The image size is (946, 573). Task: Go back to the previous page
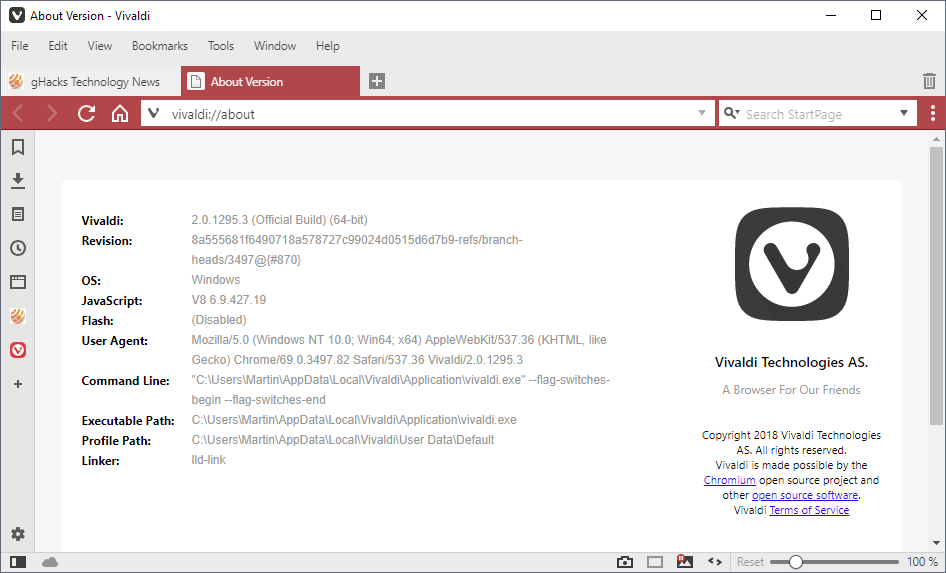pos(18,113)
